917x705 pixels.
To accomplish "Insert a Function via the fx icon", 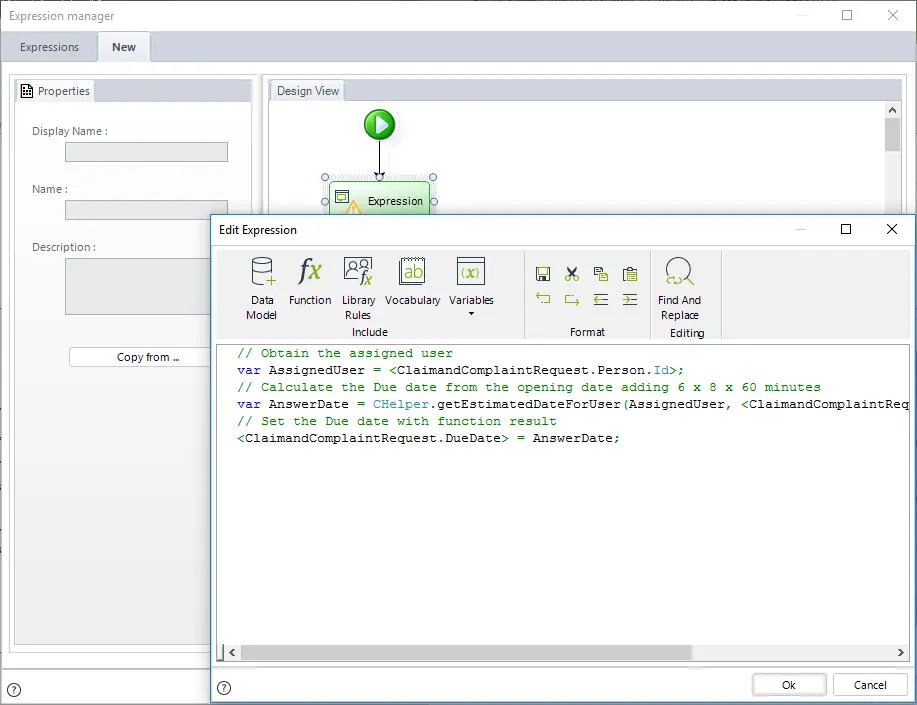I will (310, 281).
